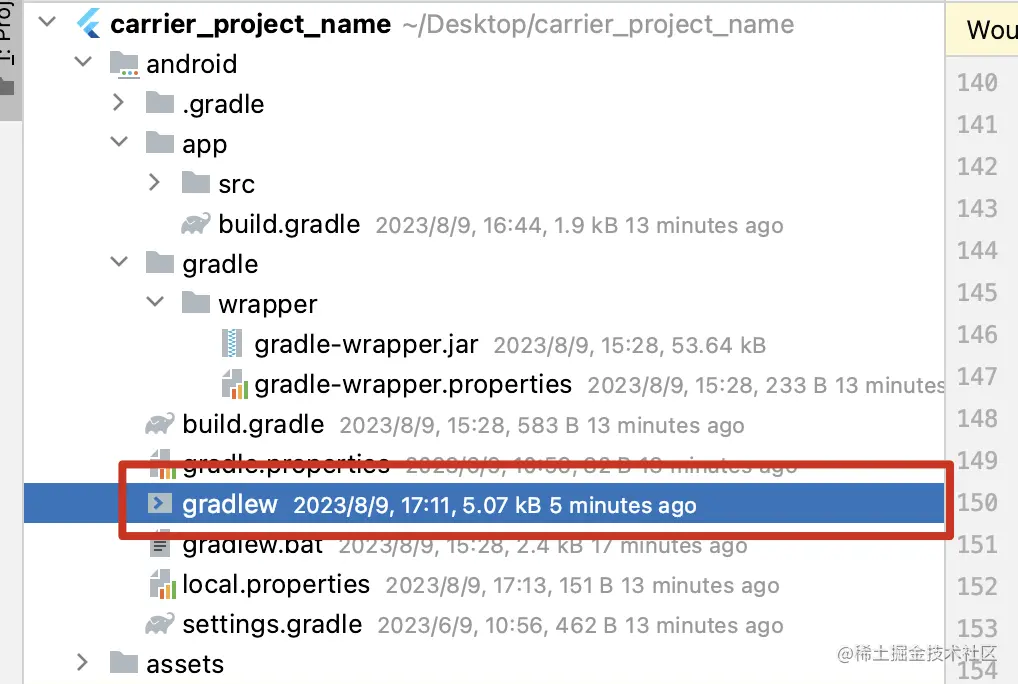
Task: Expand the assets folder
Action: (83, 662)
